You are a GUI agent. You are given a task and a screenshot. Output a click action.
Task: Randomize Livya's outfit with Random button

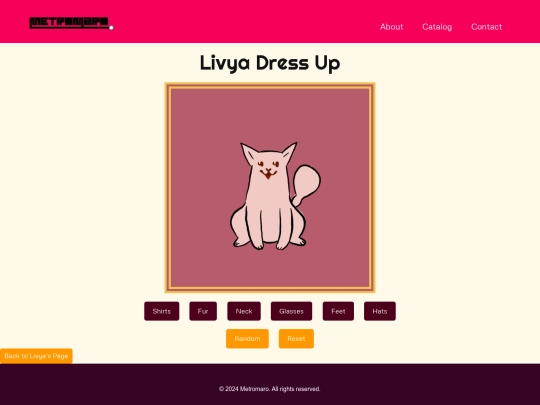tap(247, 339)
